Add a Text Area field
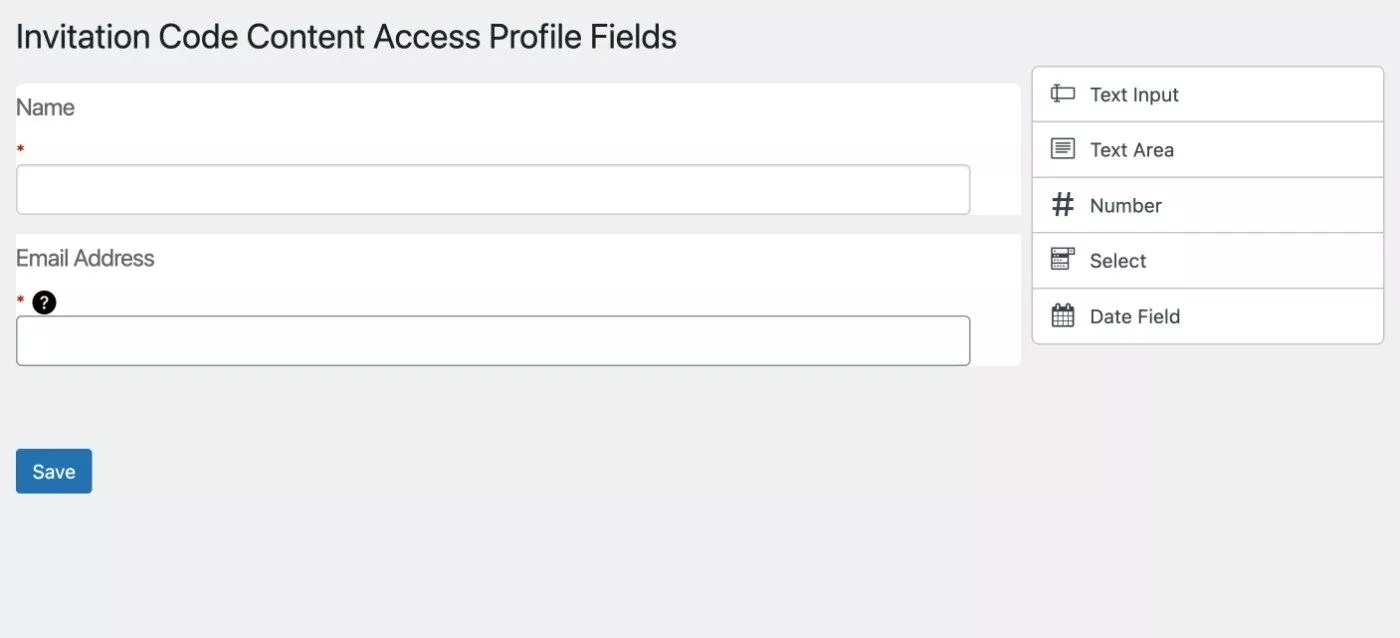 (1207, 150)
